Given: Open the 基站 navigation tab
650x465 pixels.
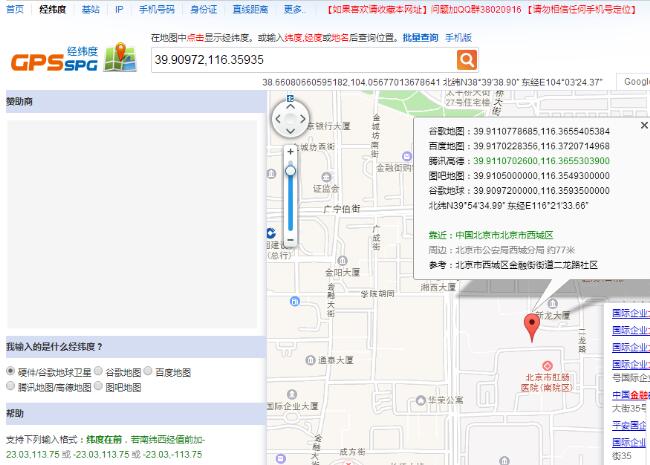Looking at the screenshot, I should [90, 9].
